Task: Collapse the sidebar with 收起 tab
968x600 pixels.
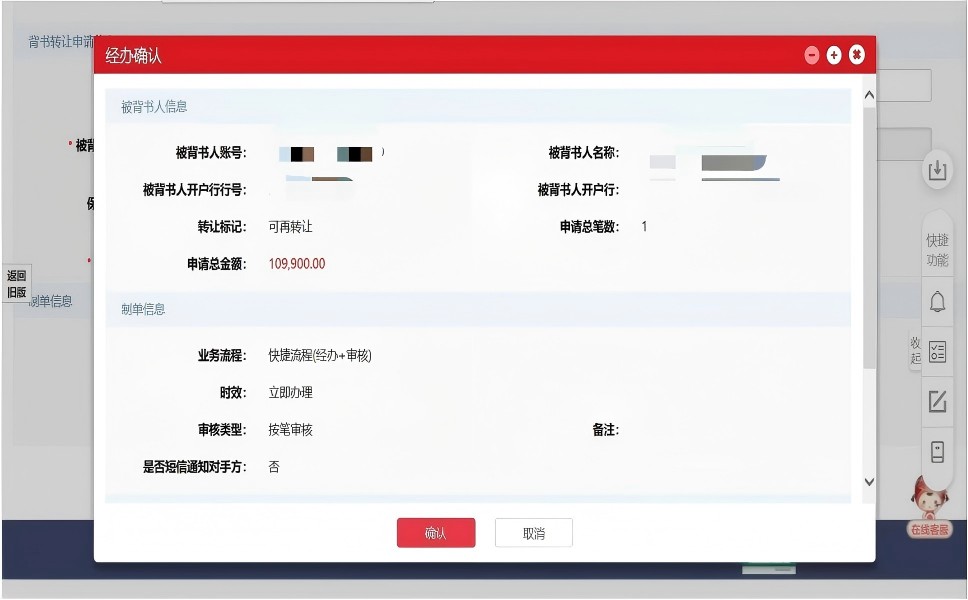Action: pos(915,351)
